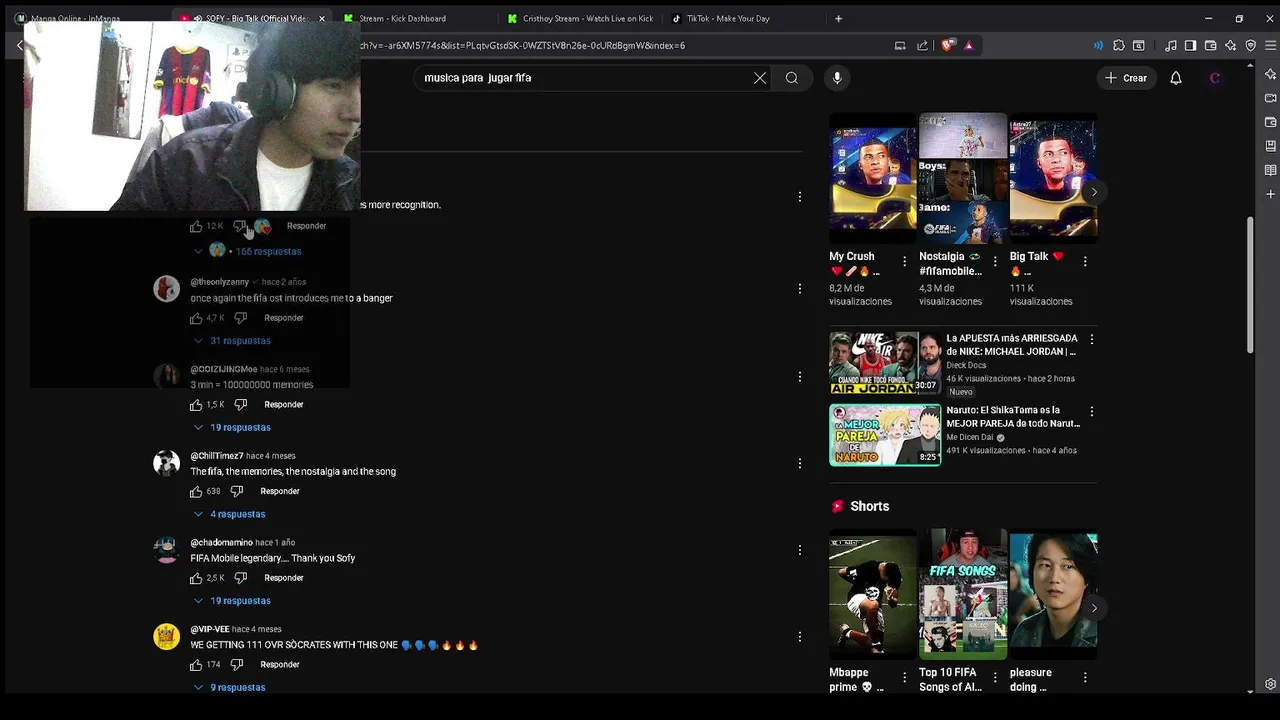Show next shorts with top shelf arrow
Viewport: 1280px width, 720px height.
coord(1094,192)
